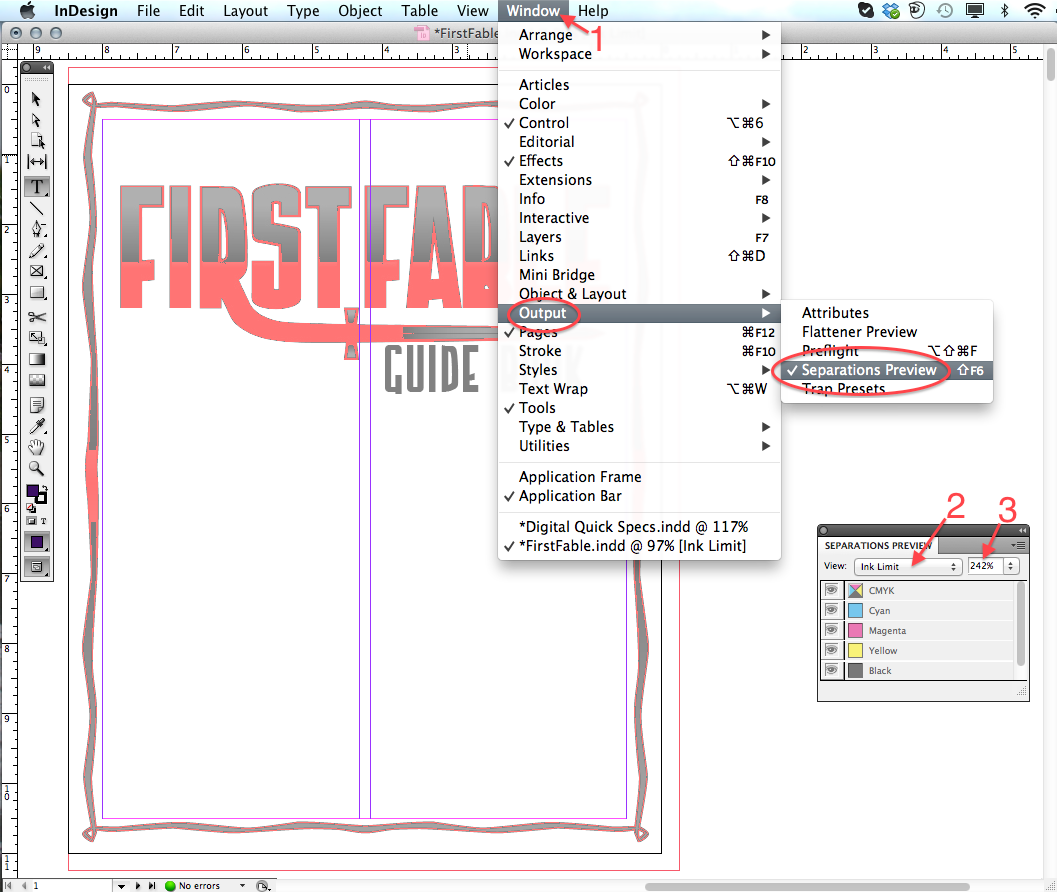Image resolution: width=1057 pixels, height=892 pixels.
Task: Pick the Scissors tool
Action: point(37,317)
